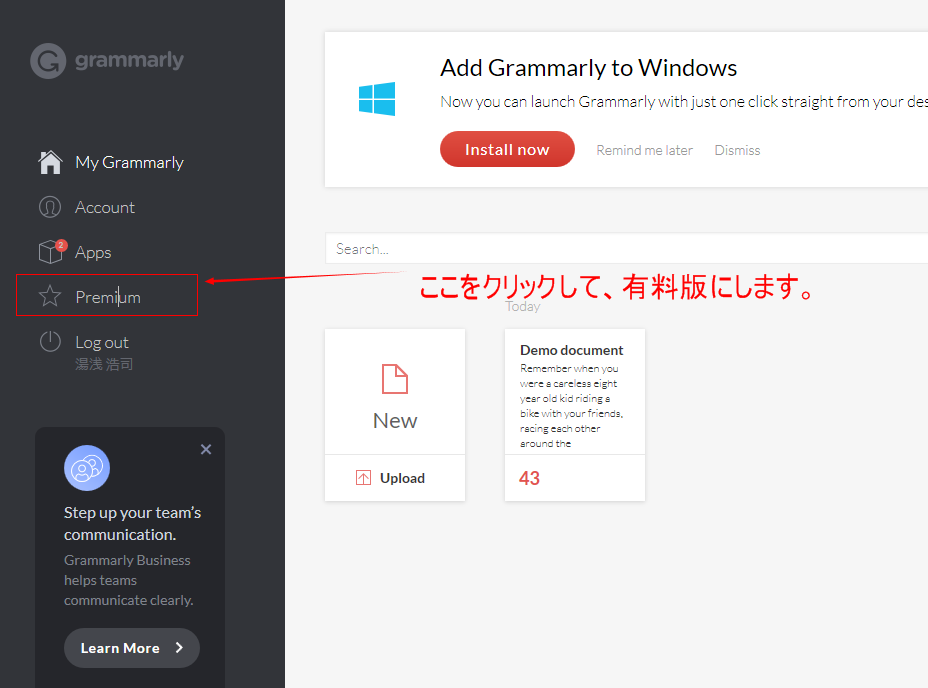The height and width of the screenshot is (688, 928).
Task: Click the 湯浅 浩司 user name
Action: point(104,364)
